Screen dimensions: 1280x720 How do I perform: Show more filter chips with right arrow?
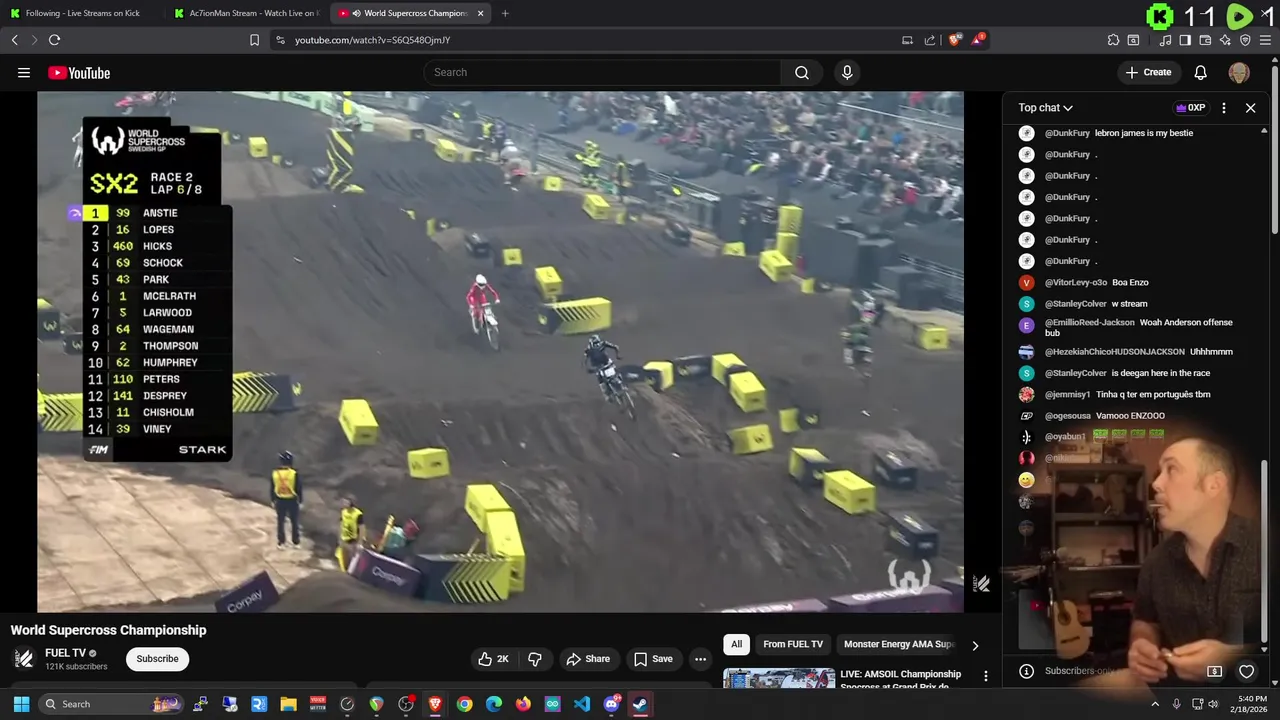coord(975,645)
